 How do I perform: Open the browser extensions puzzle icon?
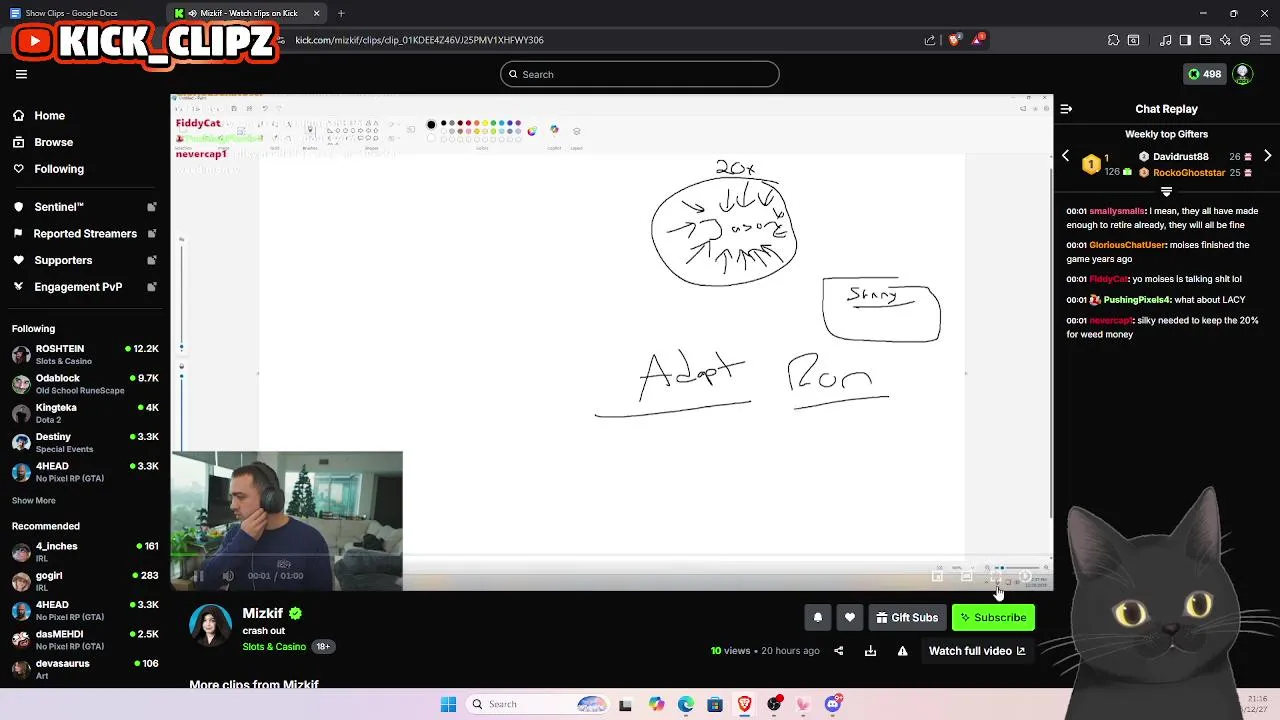point(1113,40)
